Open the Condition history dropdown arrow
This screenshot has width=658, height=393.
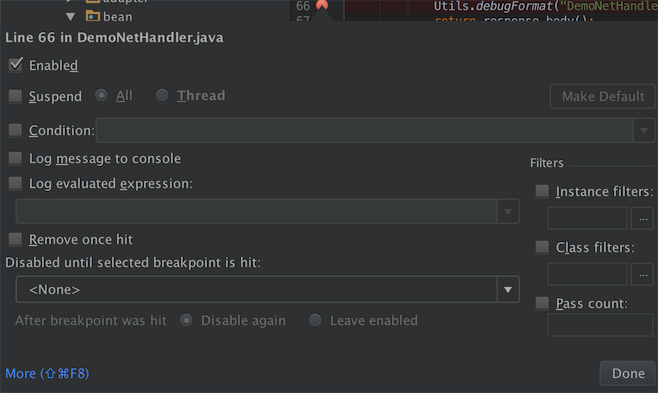point(644,130)
